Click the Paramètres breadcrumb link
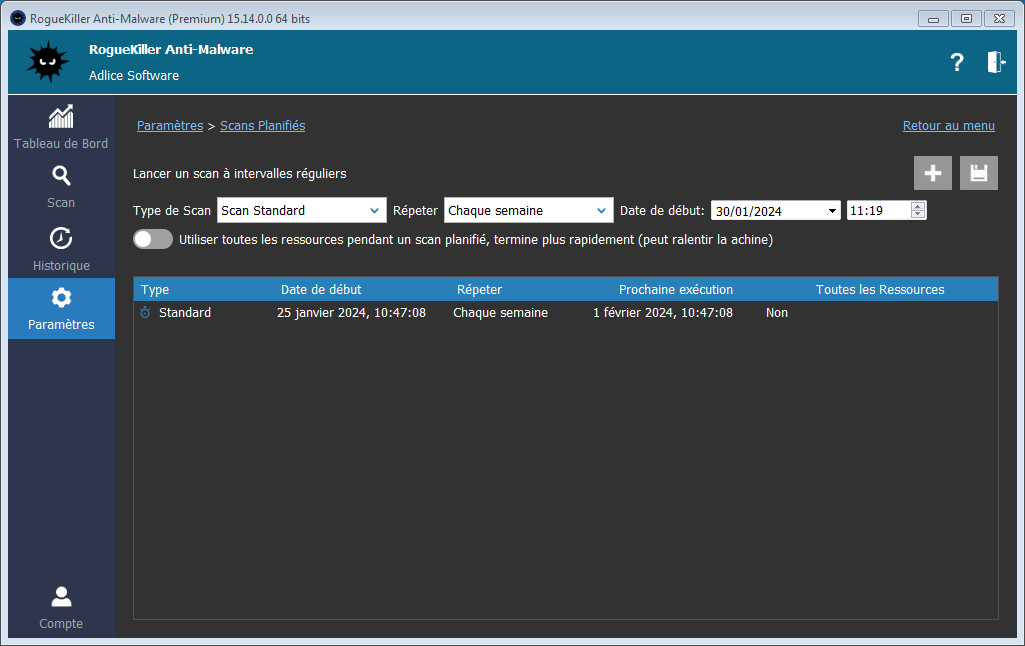The width and height of the screenshot is (1025, 646). (x=169, y=126)
